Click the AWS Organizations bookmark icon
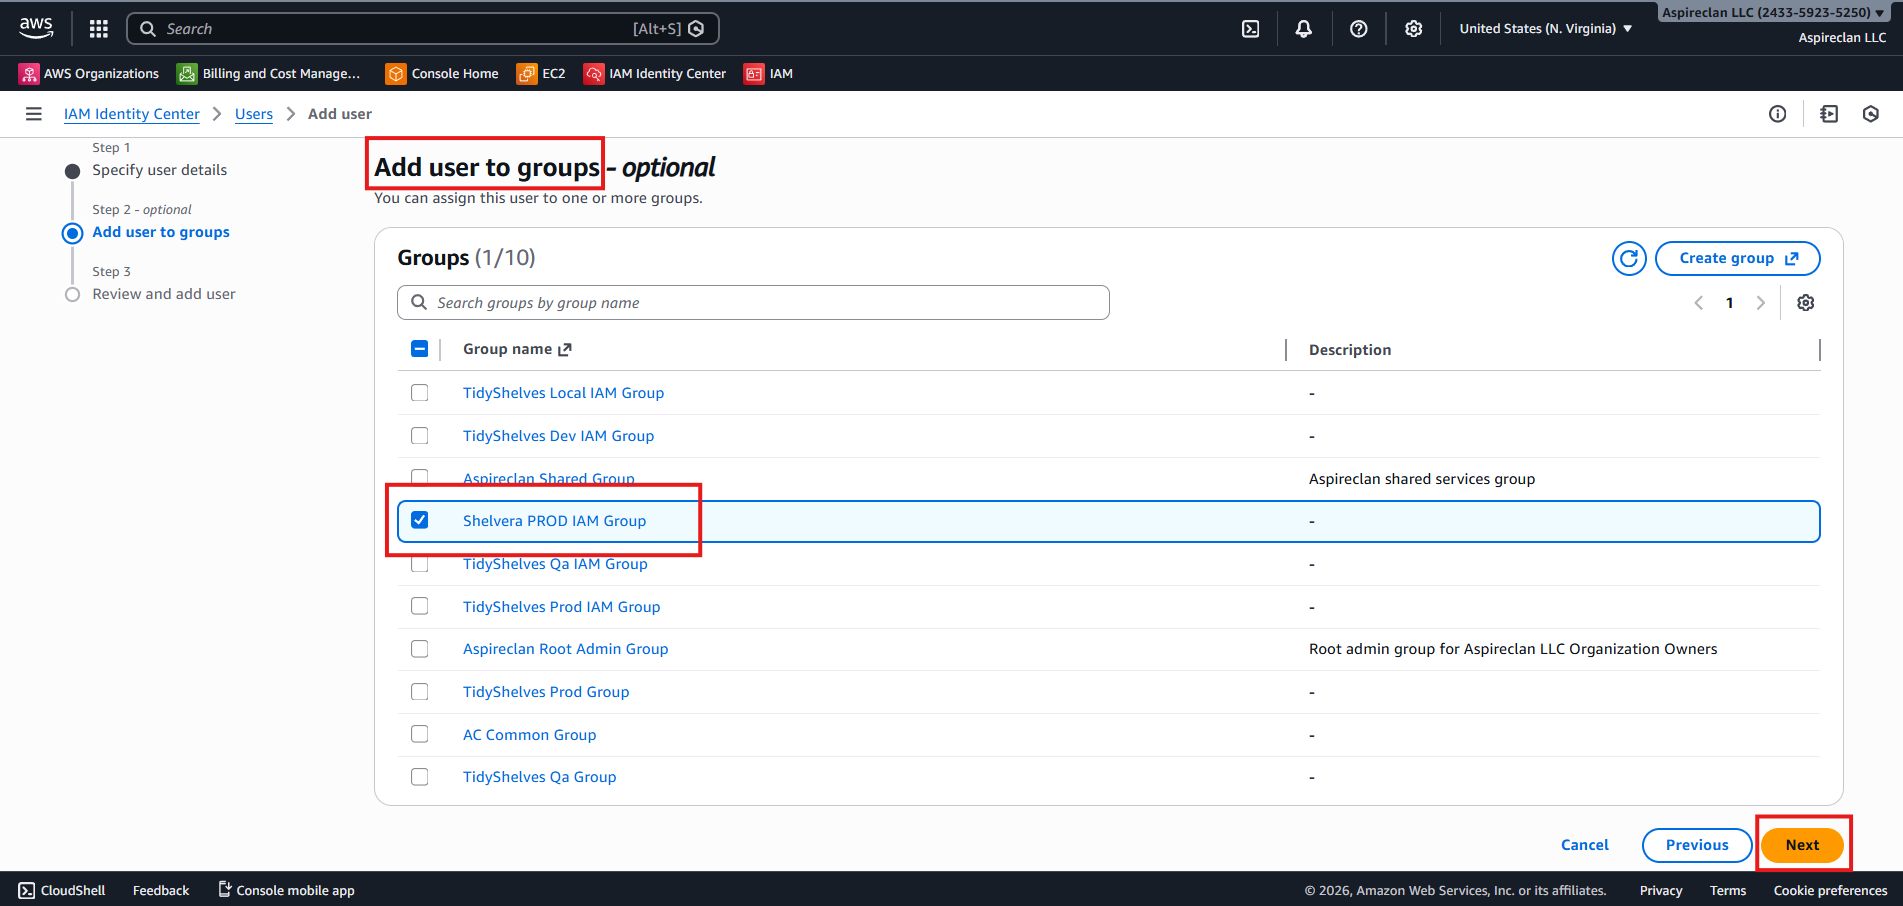The image size is (1903, 906). 29,74
